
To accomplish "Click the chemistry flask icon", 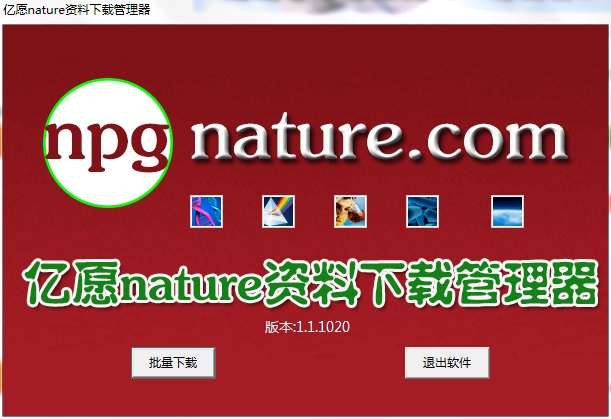I will point(350,211).
